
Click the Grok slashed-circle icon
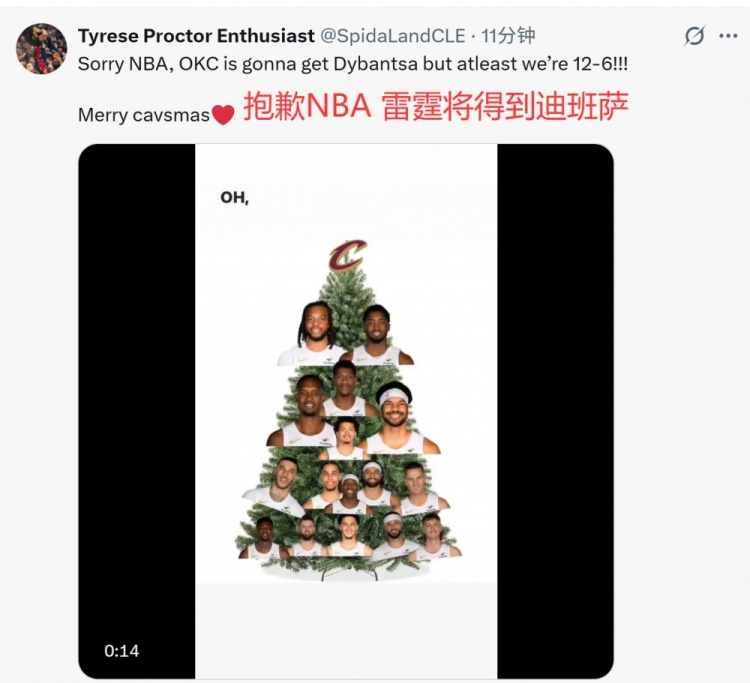click(694, 36)
